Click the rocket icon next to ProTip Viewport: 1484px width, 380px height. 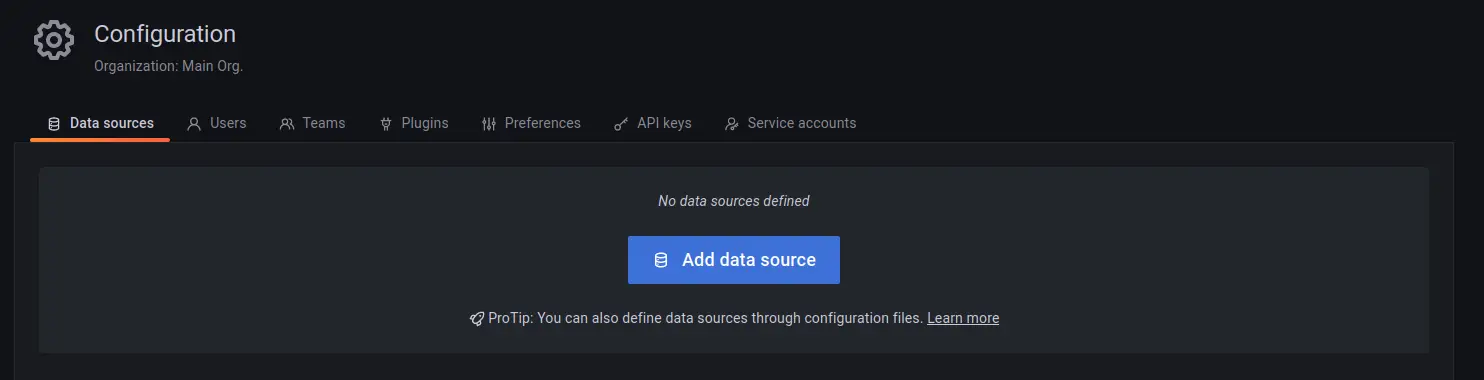pos(477,318)
